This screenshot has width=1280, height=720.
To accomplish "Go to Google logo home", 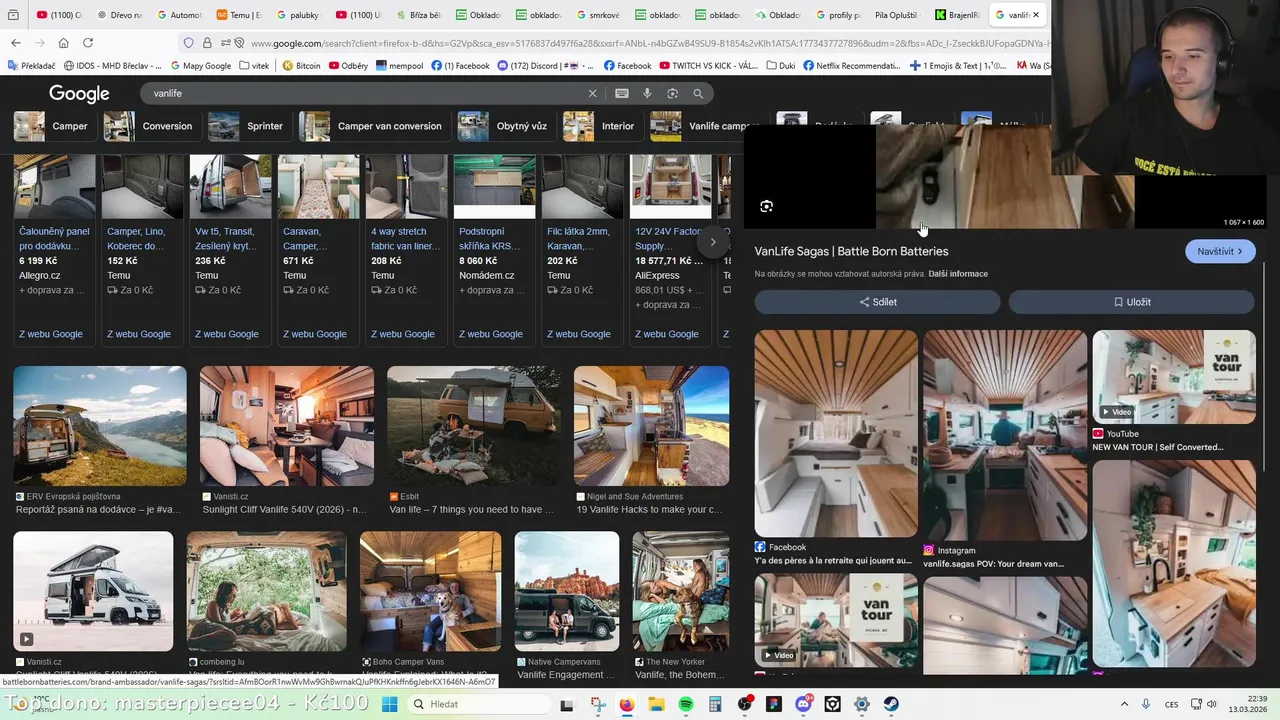I will point(79,94).
